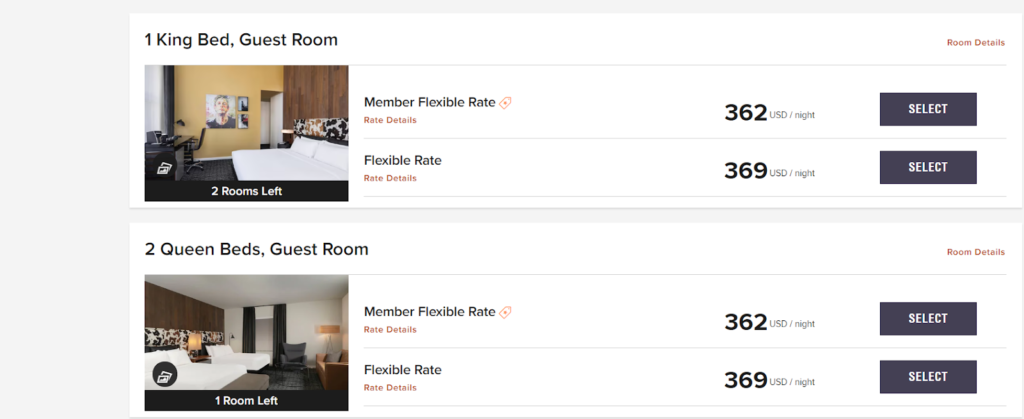Open photo gallery icon on Queen Beds room
Image resolution: width=1024 pixels, height=419 pixels.
(x=165, y=375)
